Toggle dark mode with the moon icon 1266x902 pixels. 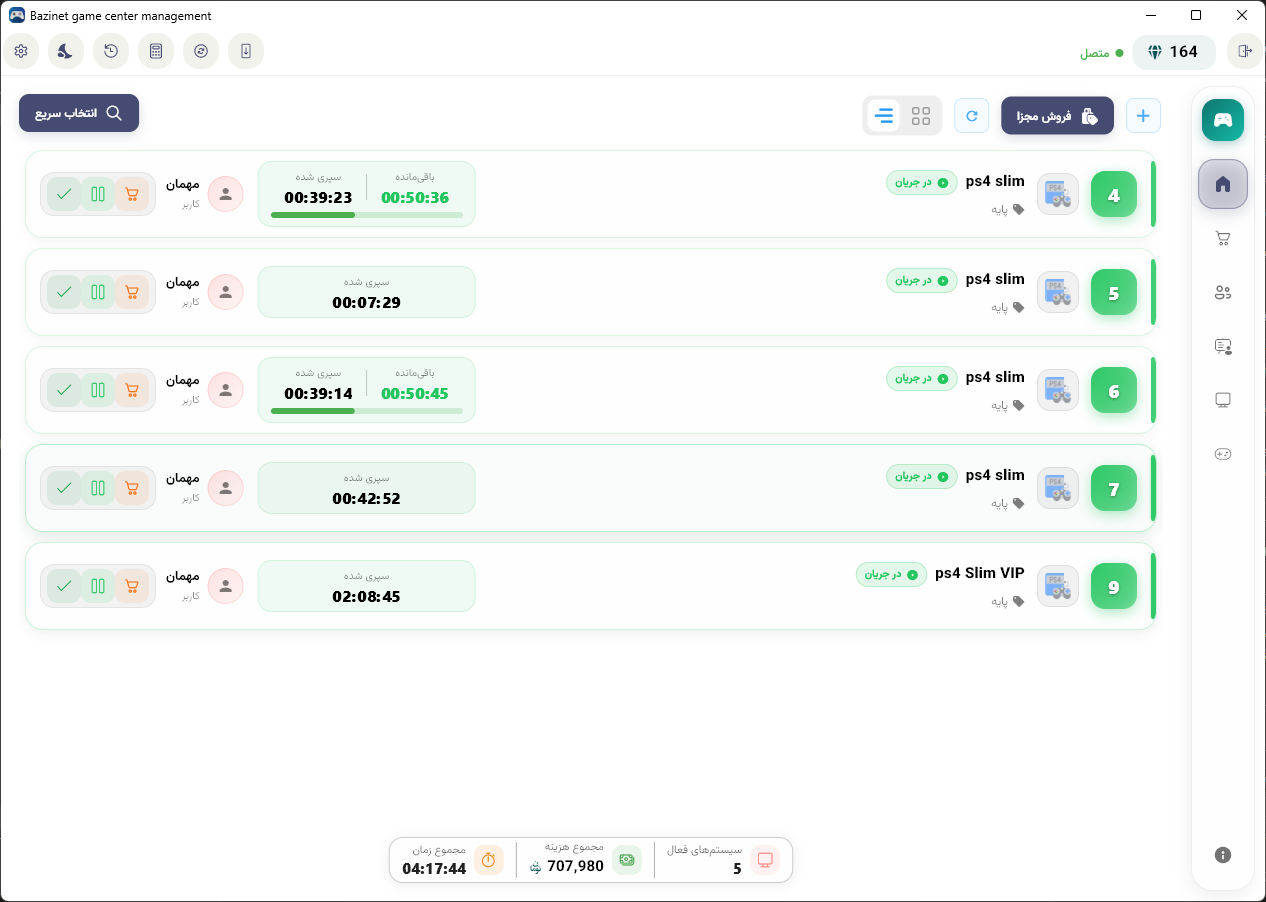point(66,51)
